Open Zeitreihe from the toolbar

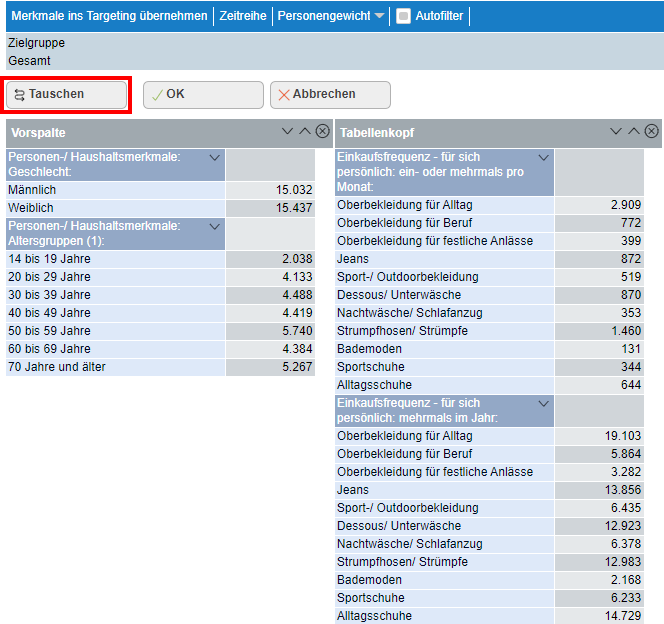243,16
